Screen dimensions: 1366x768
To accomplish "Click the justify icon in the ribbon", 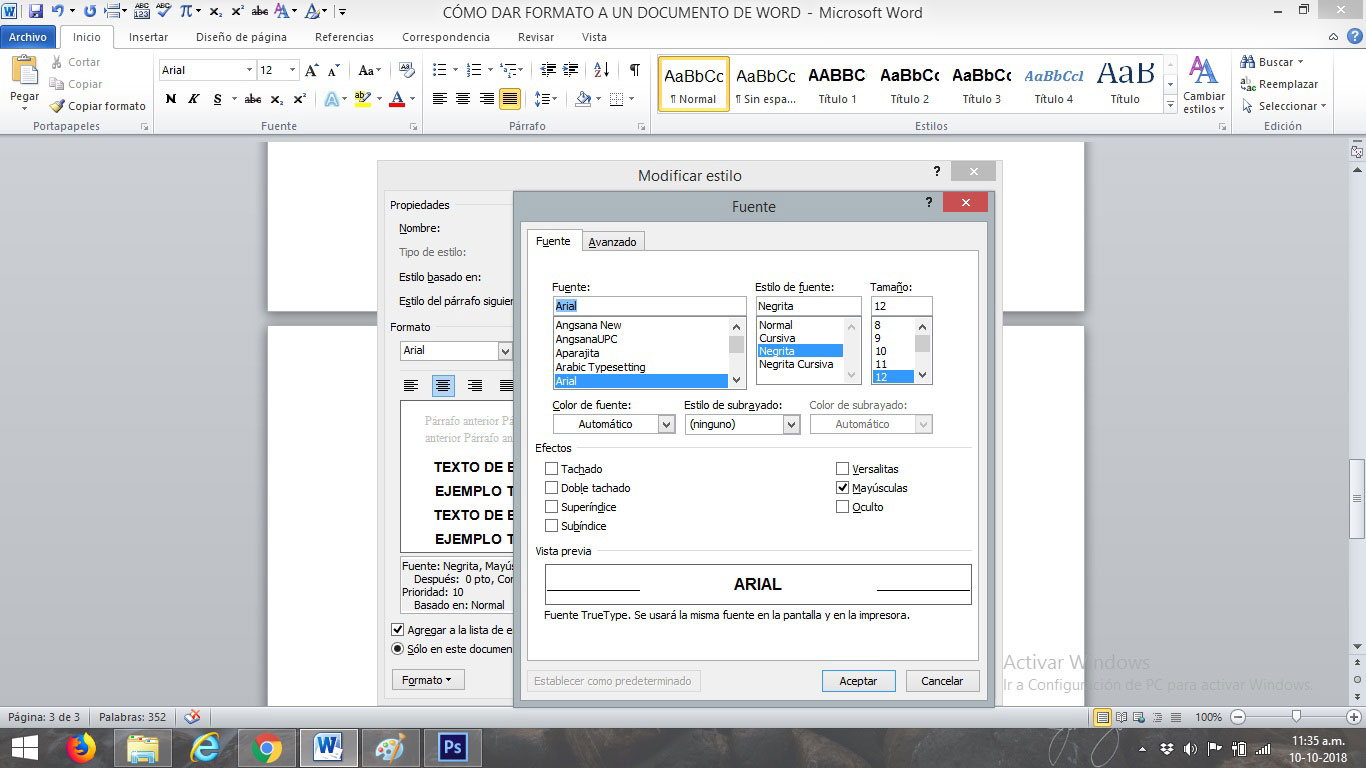I will point(510,99).
